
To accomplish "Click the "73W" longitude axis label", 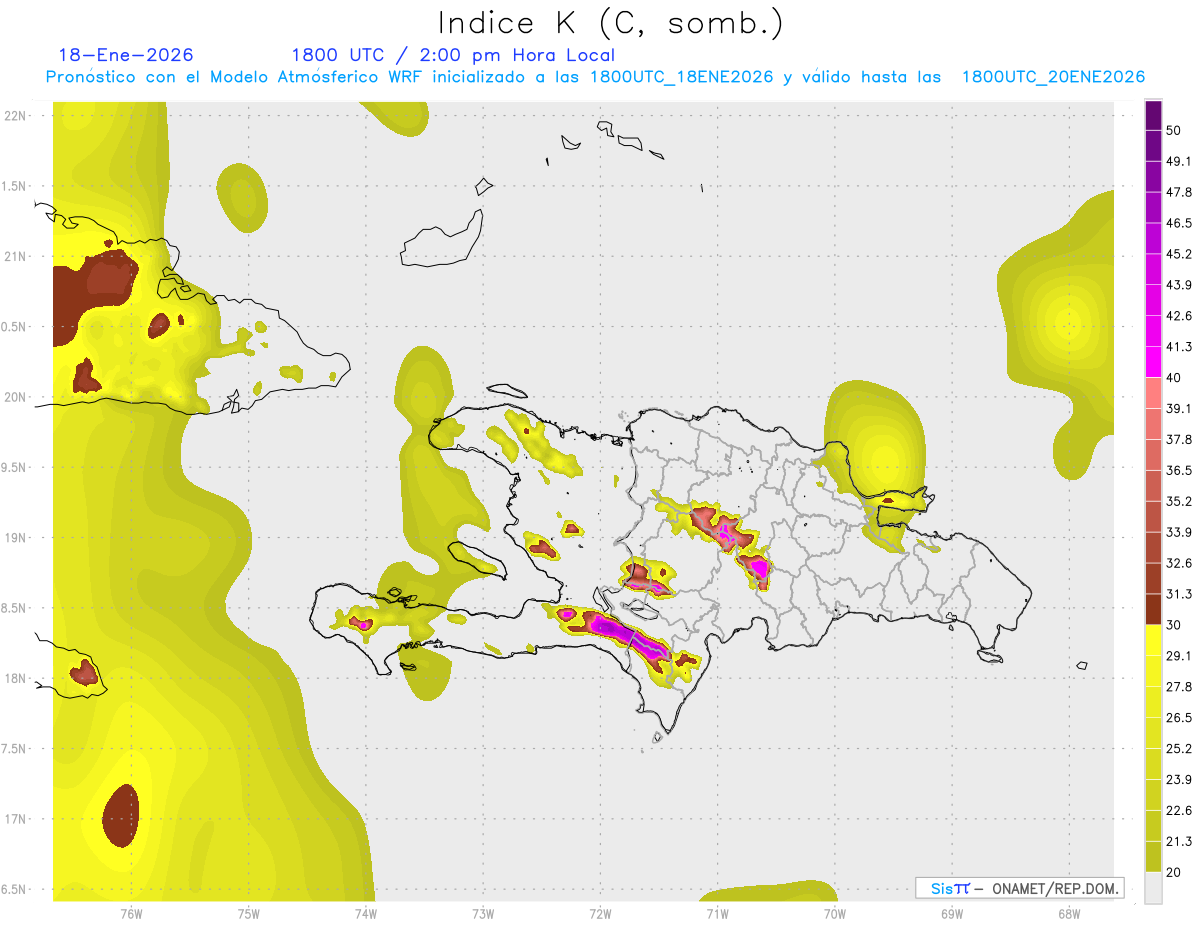I will pos(483,914).
